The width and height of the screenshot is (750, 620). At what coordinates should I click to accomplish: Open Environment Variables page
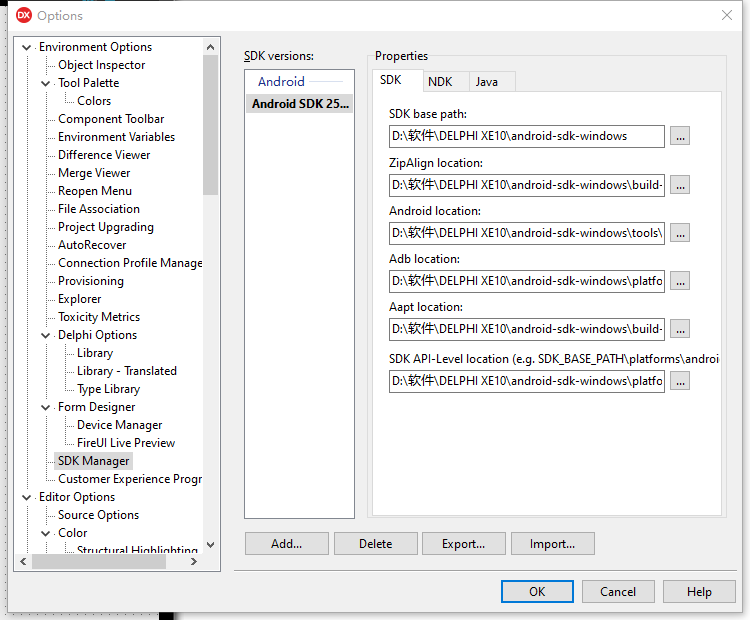coord(116,137)
